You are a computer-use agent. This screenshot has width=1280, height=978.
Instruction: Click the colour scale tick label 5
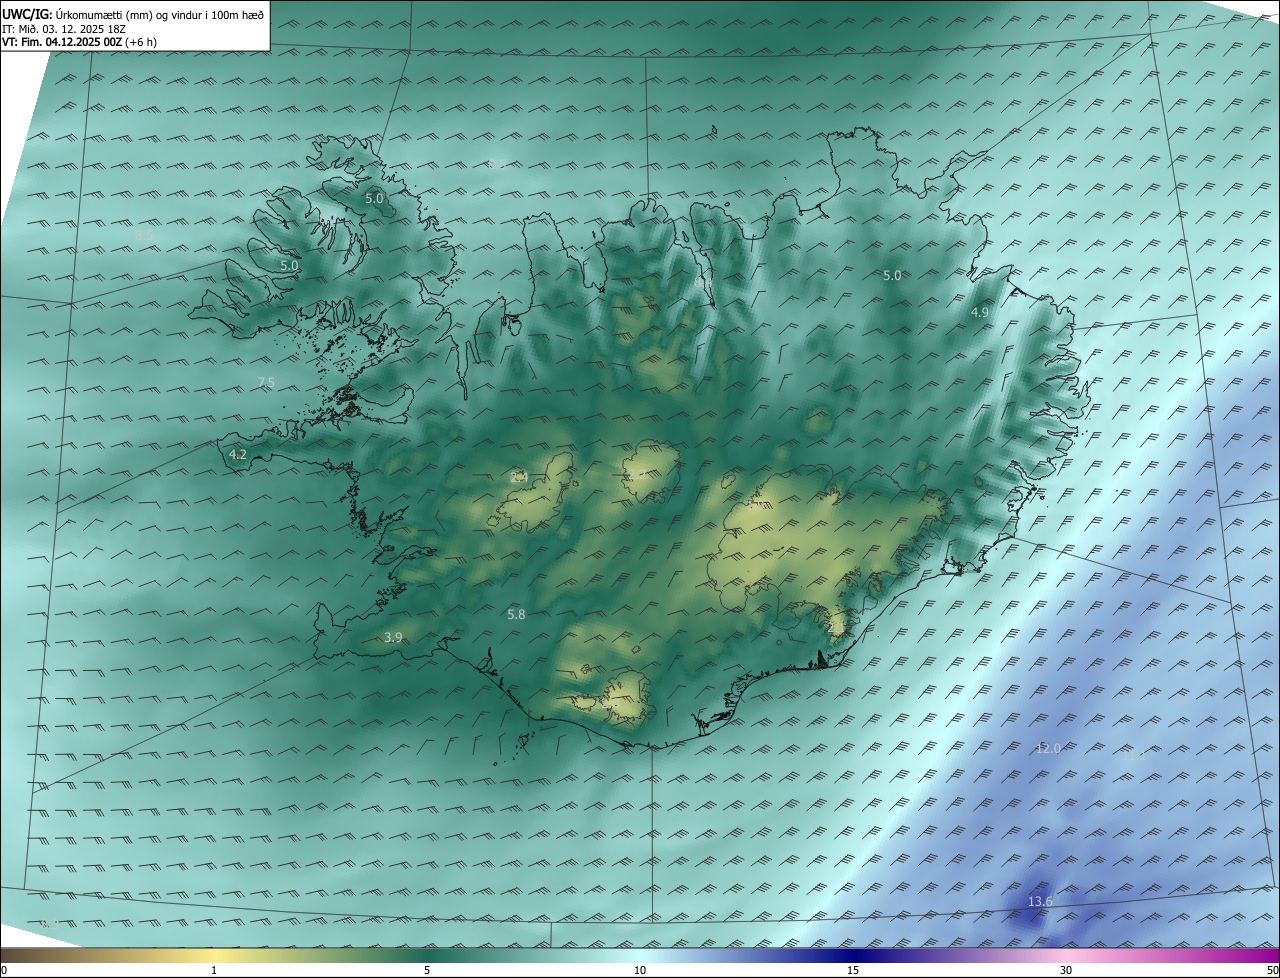tap(427, 970)
